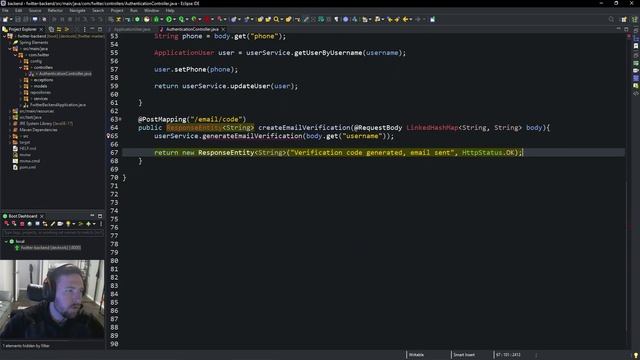
Task: Minimize the Project Explorer panel
Action: [92, 29]
